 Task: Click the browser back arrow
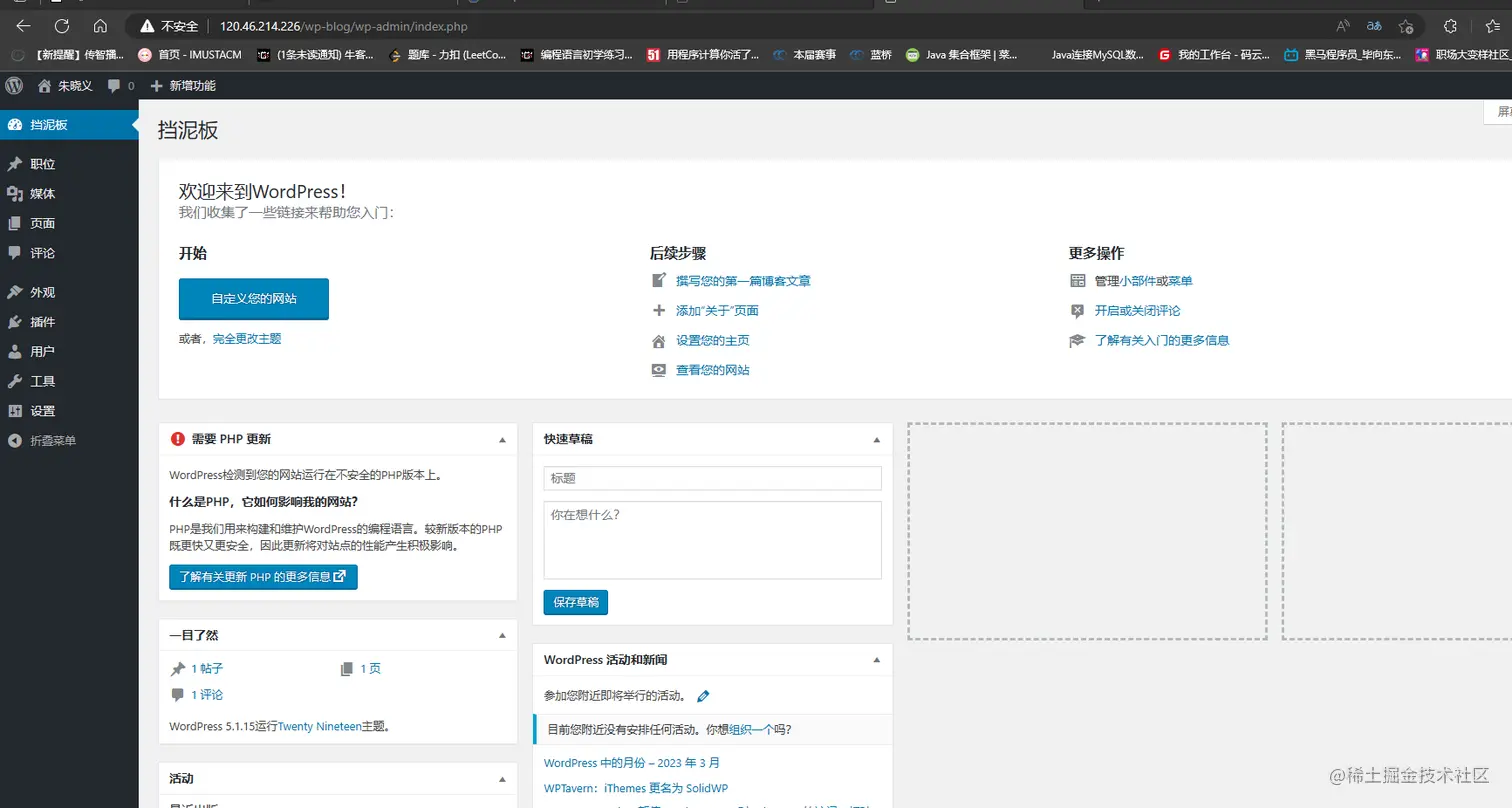point(23,26)
